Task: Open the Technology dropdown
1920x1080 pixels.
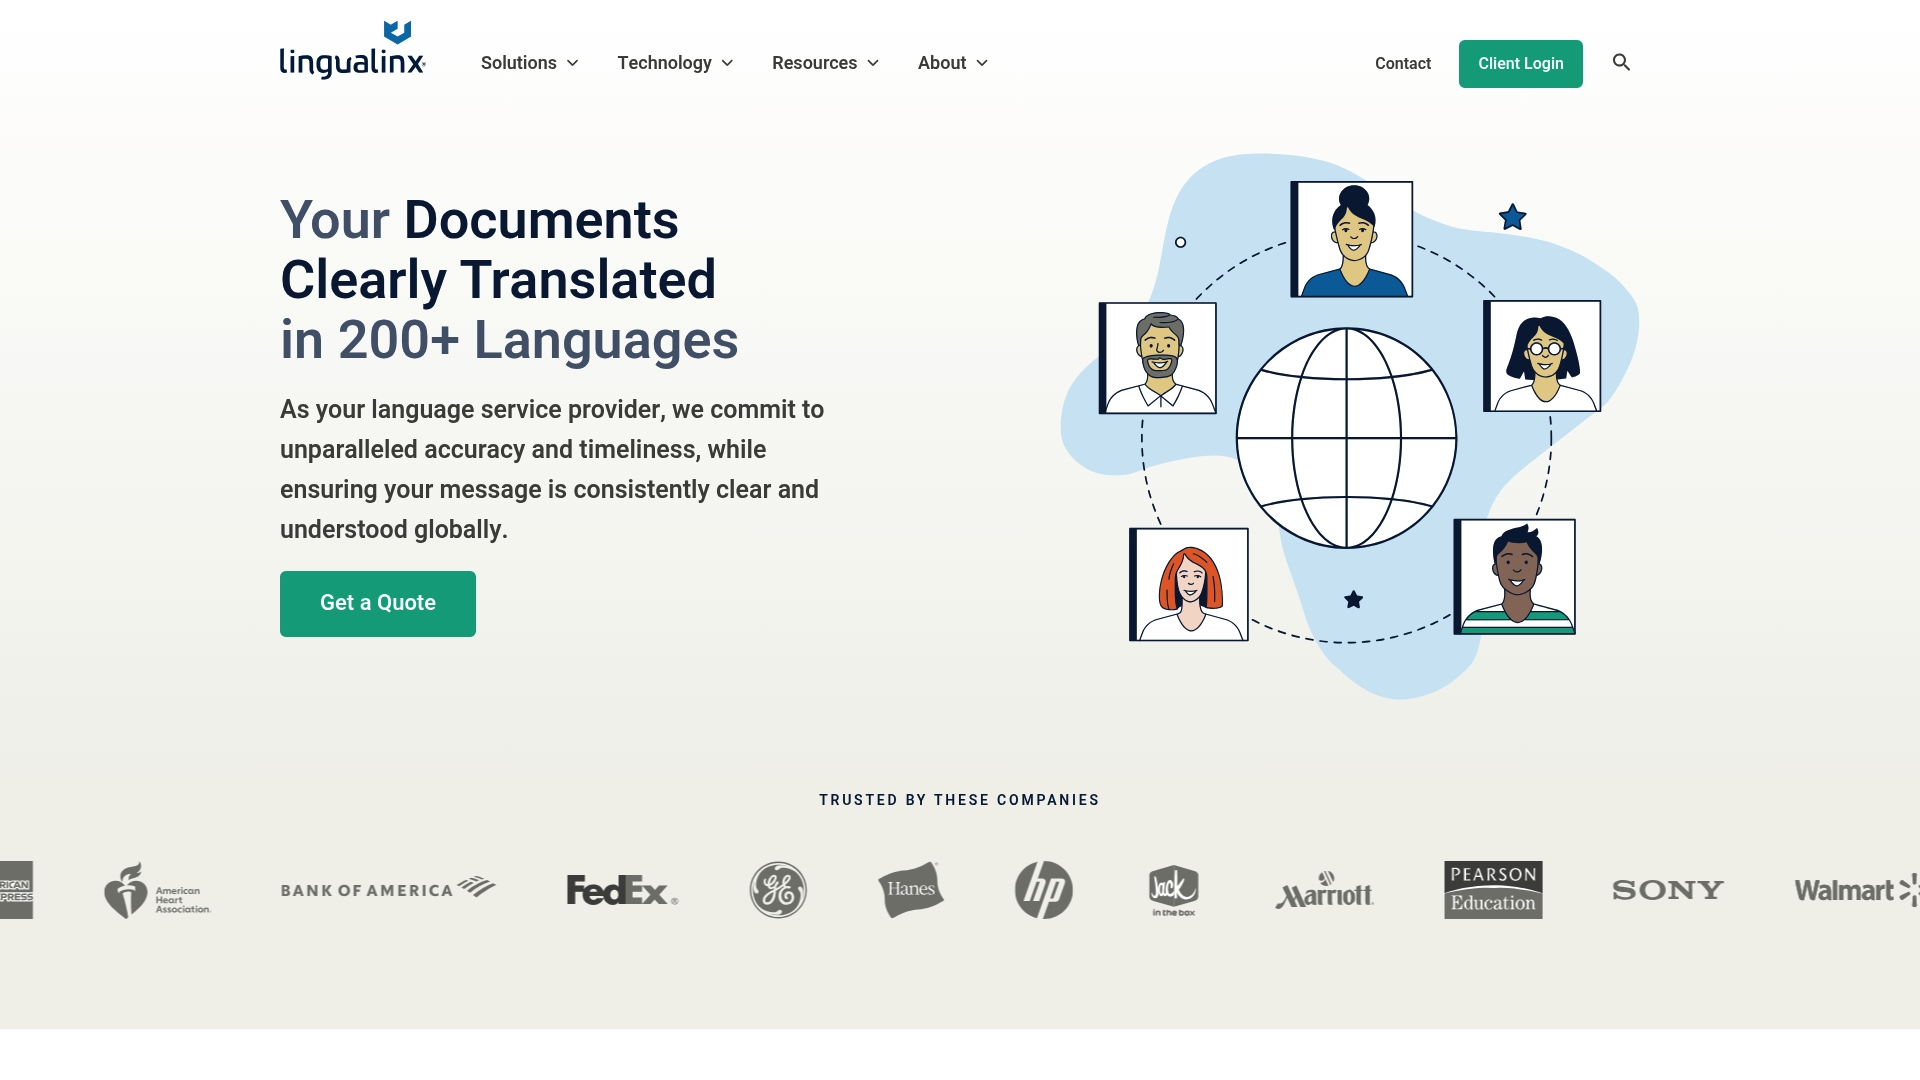Action: pos(675,62)
